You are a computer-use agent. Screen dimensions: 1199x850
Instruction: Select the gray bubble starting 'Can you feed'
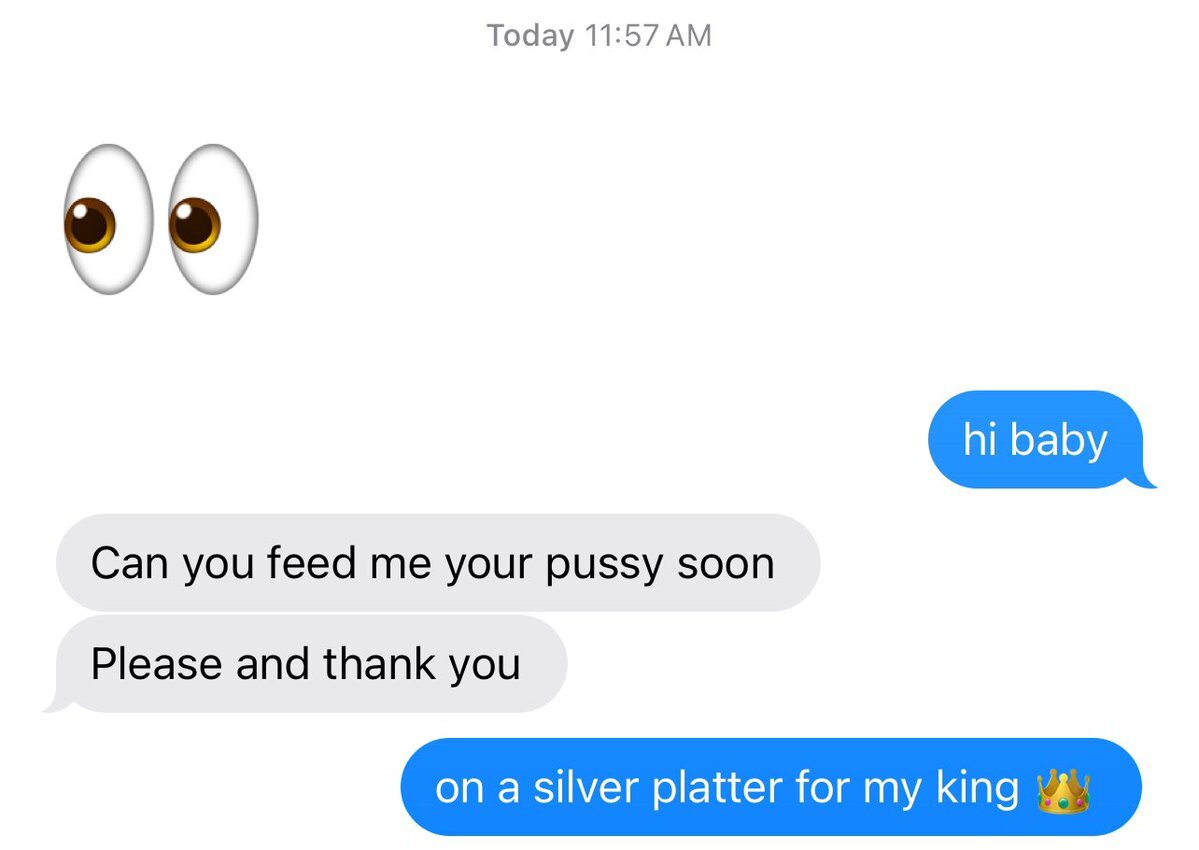[438, 563]
